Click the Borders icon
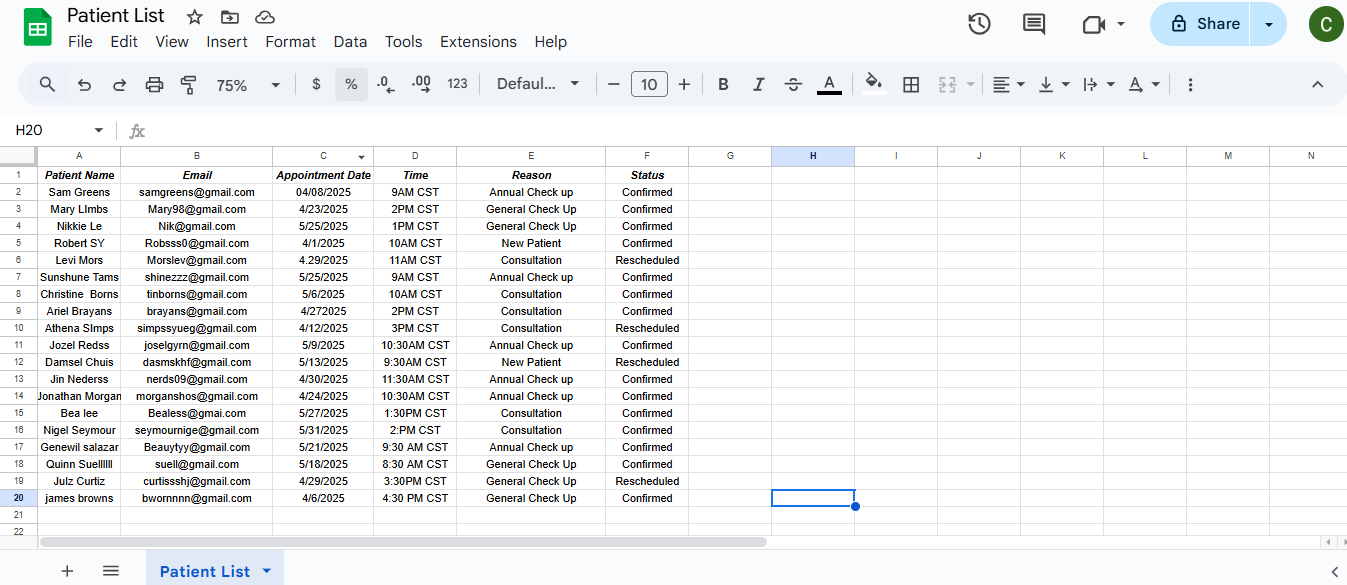The width and height of the screenshot is (1347, 585). [x=911, y=85]
